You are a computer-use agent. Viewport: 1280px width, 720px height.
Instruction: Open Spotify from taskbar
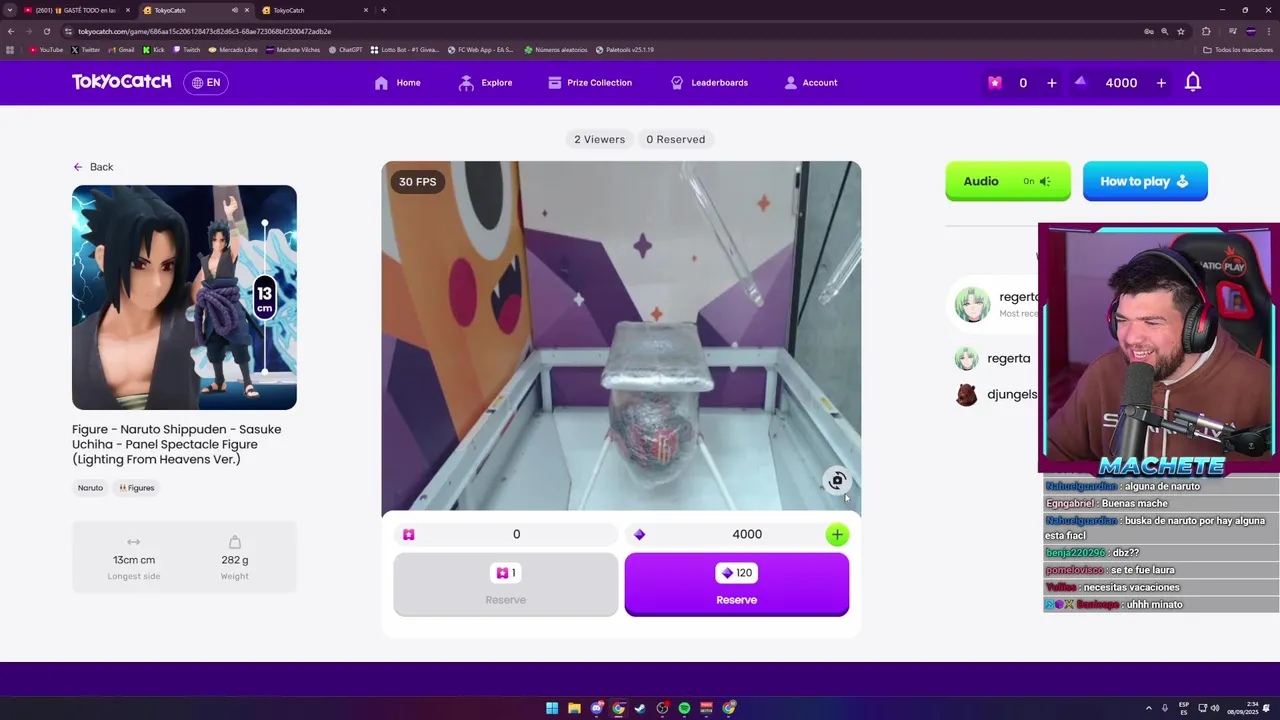684,708
